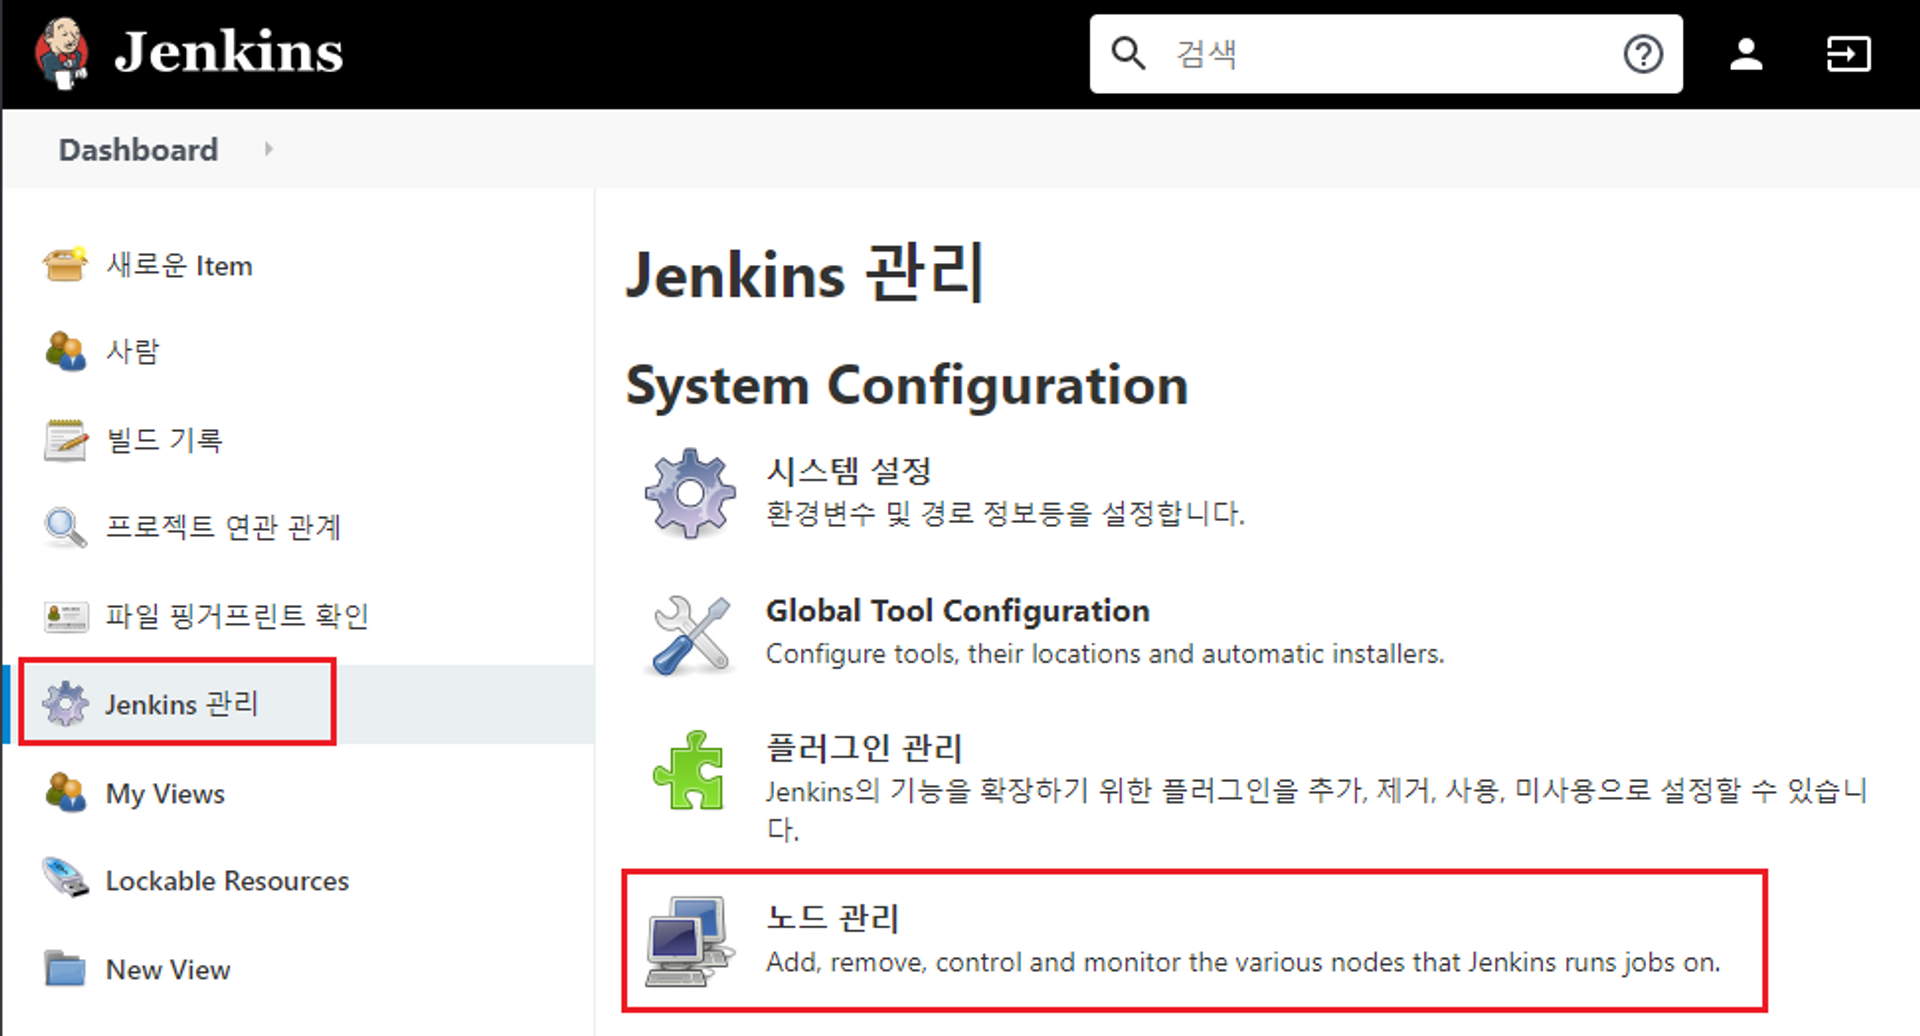Open 노드 관리 node management link

(832, 917)
